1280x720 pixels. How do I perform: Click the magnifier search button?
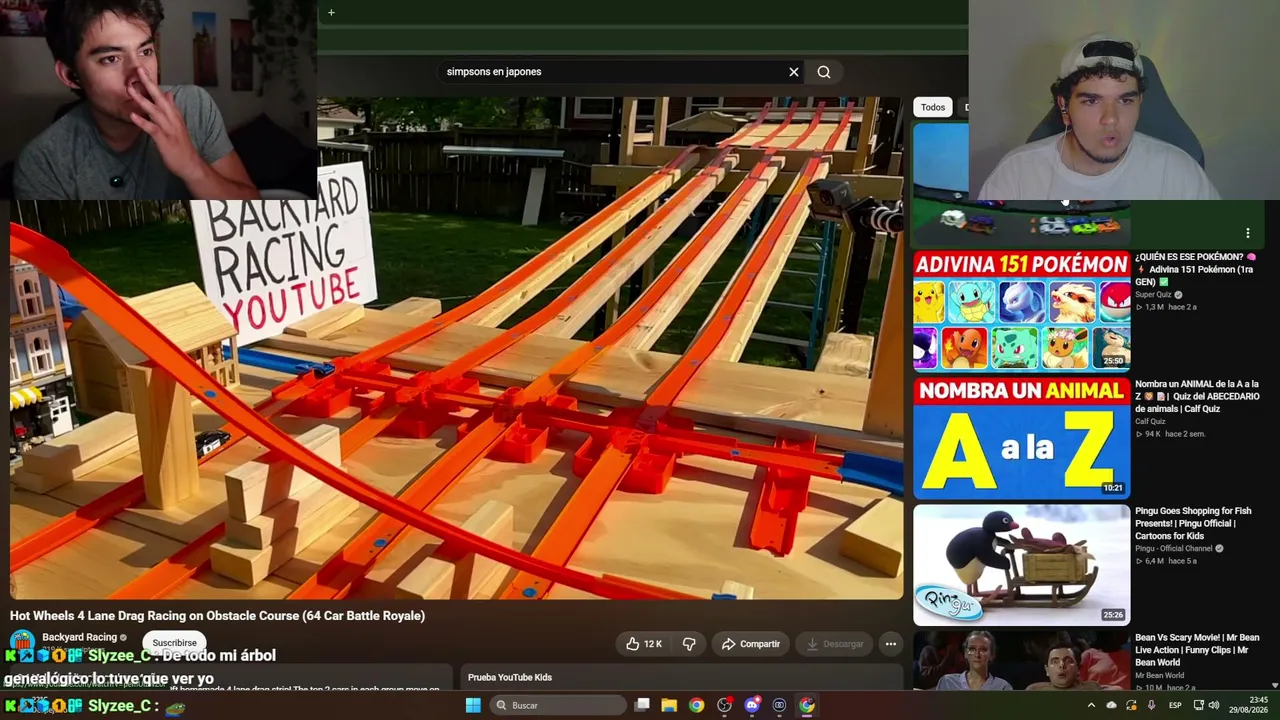point(824,72)
